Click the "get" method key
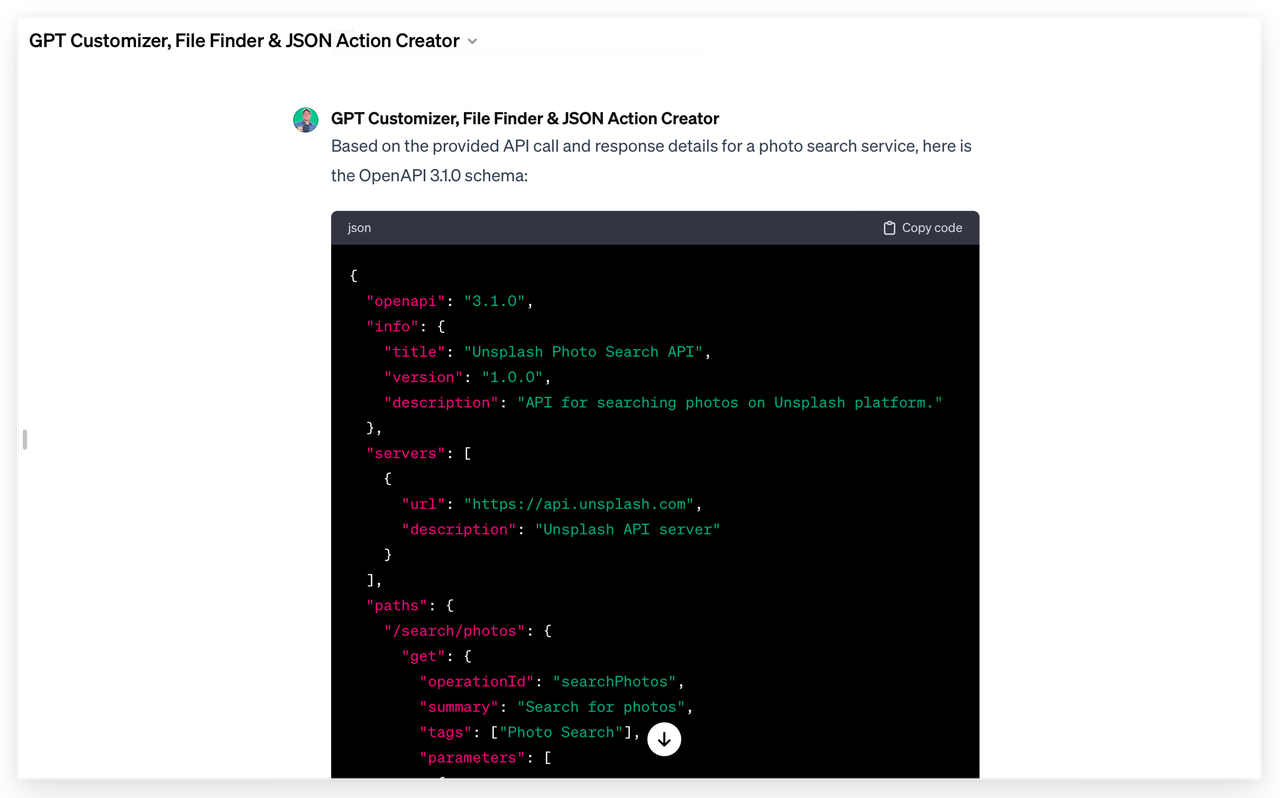Image resolution: width=1280 pixels, height=798 pixels. click(x=424, y=656)
